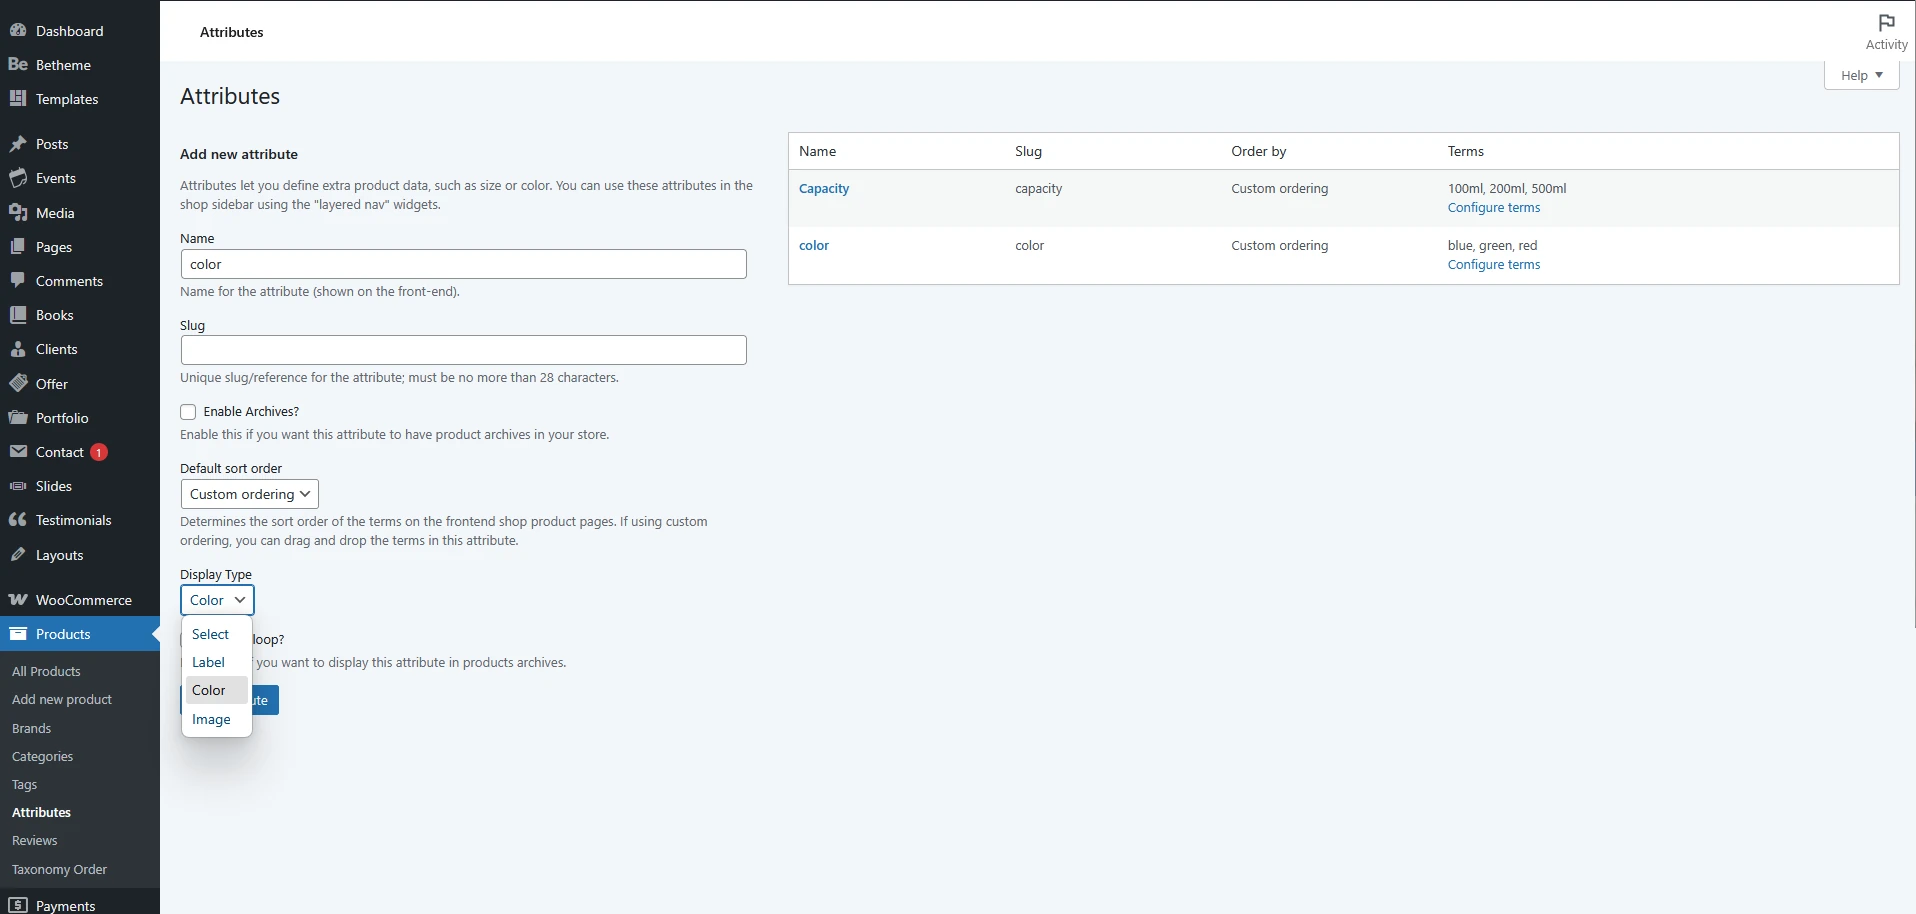The width and height of the screenshot is (1916, 914).
Task: Click the Media icon in sidebar
Action: (x=18, y=213)
